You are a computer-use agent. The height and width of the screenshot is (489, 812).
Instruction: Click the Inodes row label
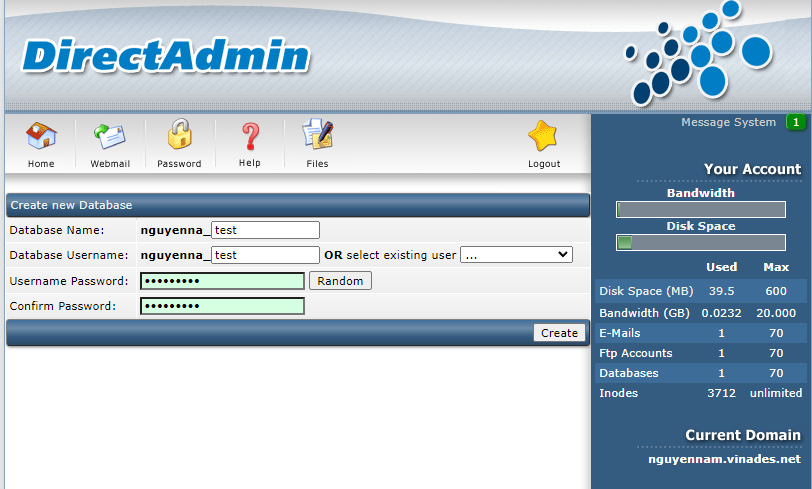618,393
